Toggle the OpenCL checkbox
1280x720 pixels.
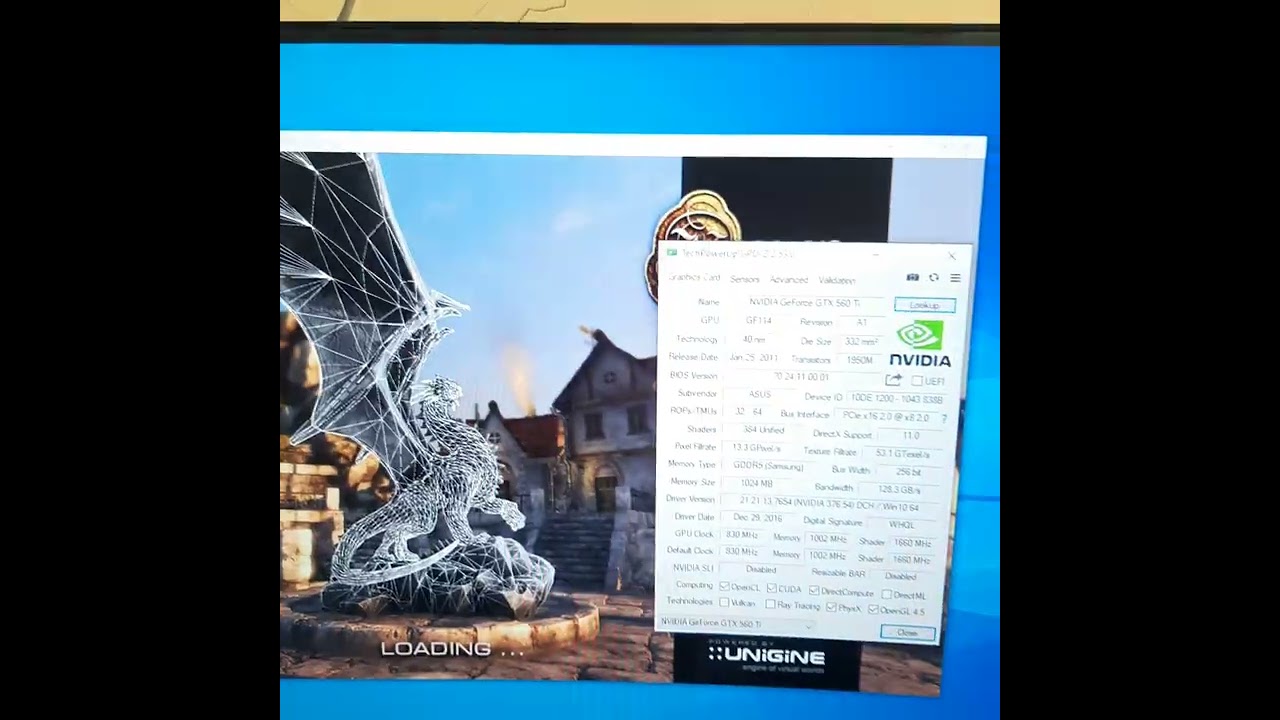pyautogui.click(x=724, y=586)
